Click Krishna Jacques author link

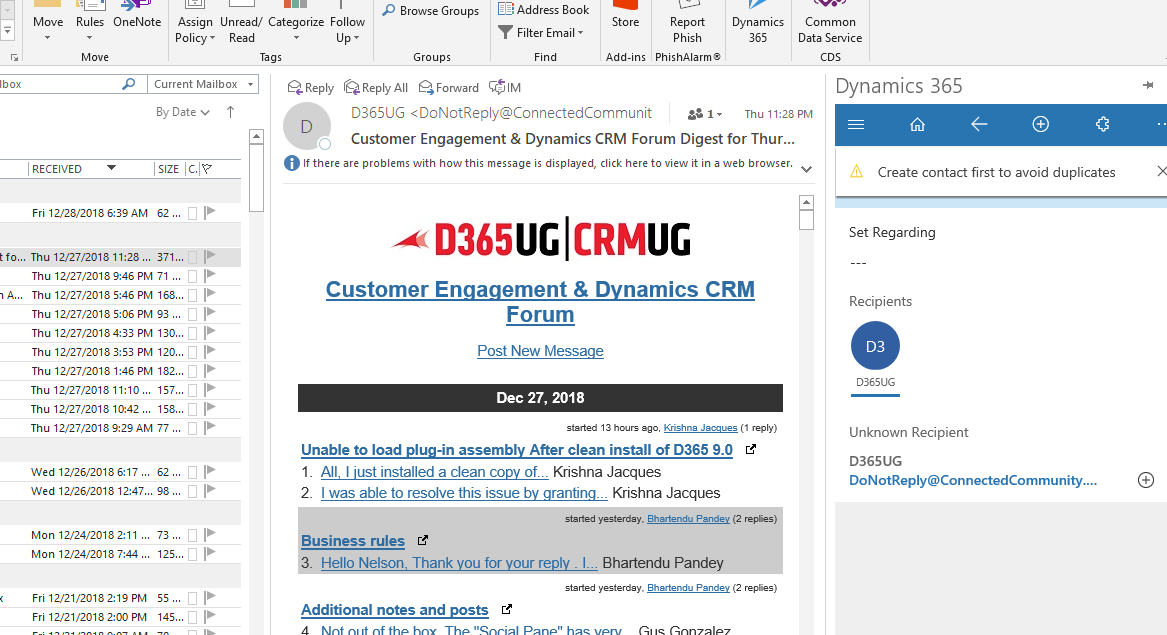pyautogui.click(x=700, y=427)
